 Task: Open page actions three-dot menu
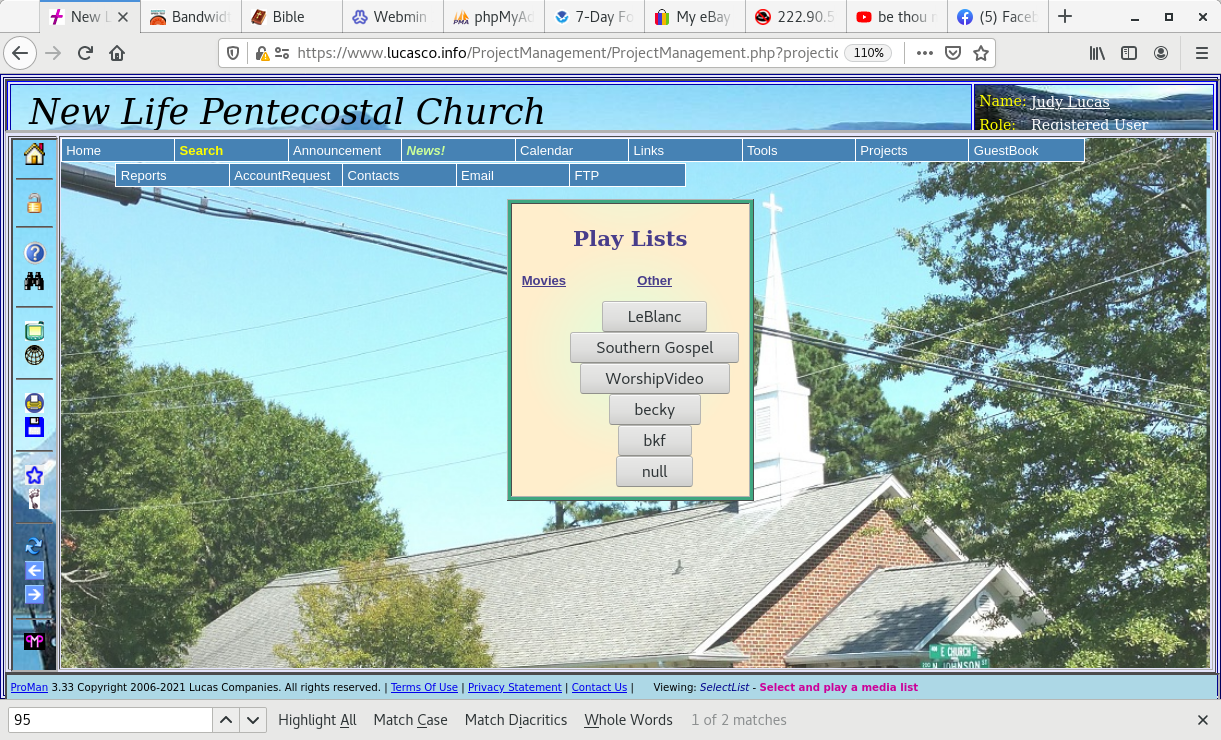(x=925, y=53)
